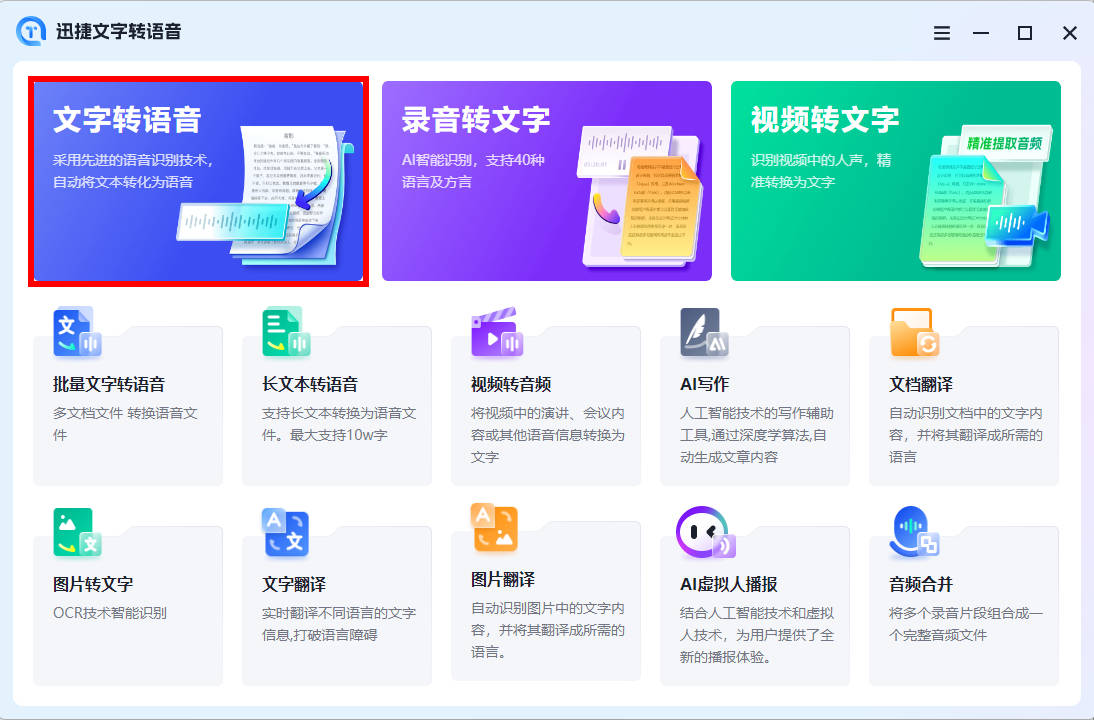
Task: Click the 长文本转语音 icon
Action: tap(286, 333)
